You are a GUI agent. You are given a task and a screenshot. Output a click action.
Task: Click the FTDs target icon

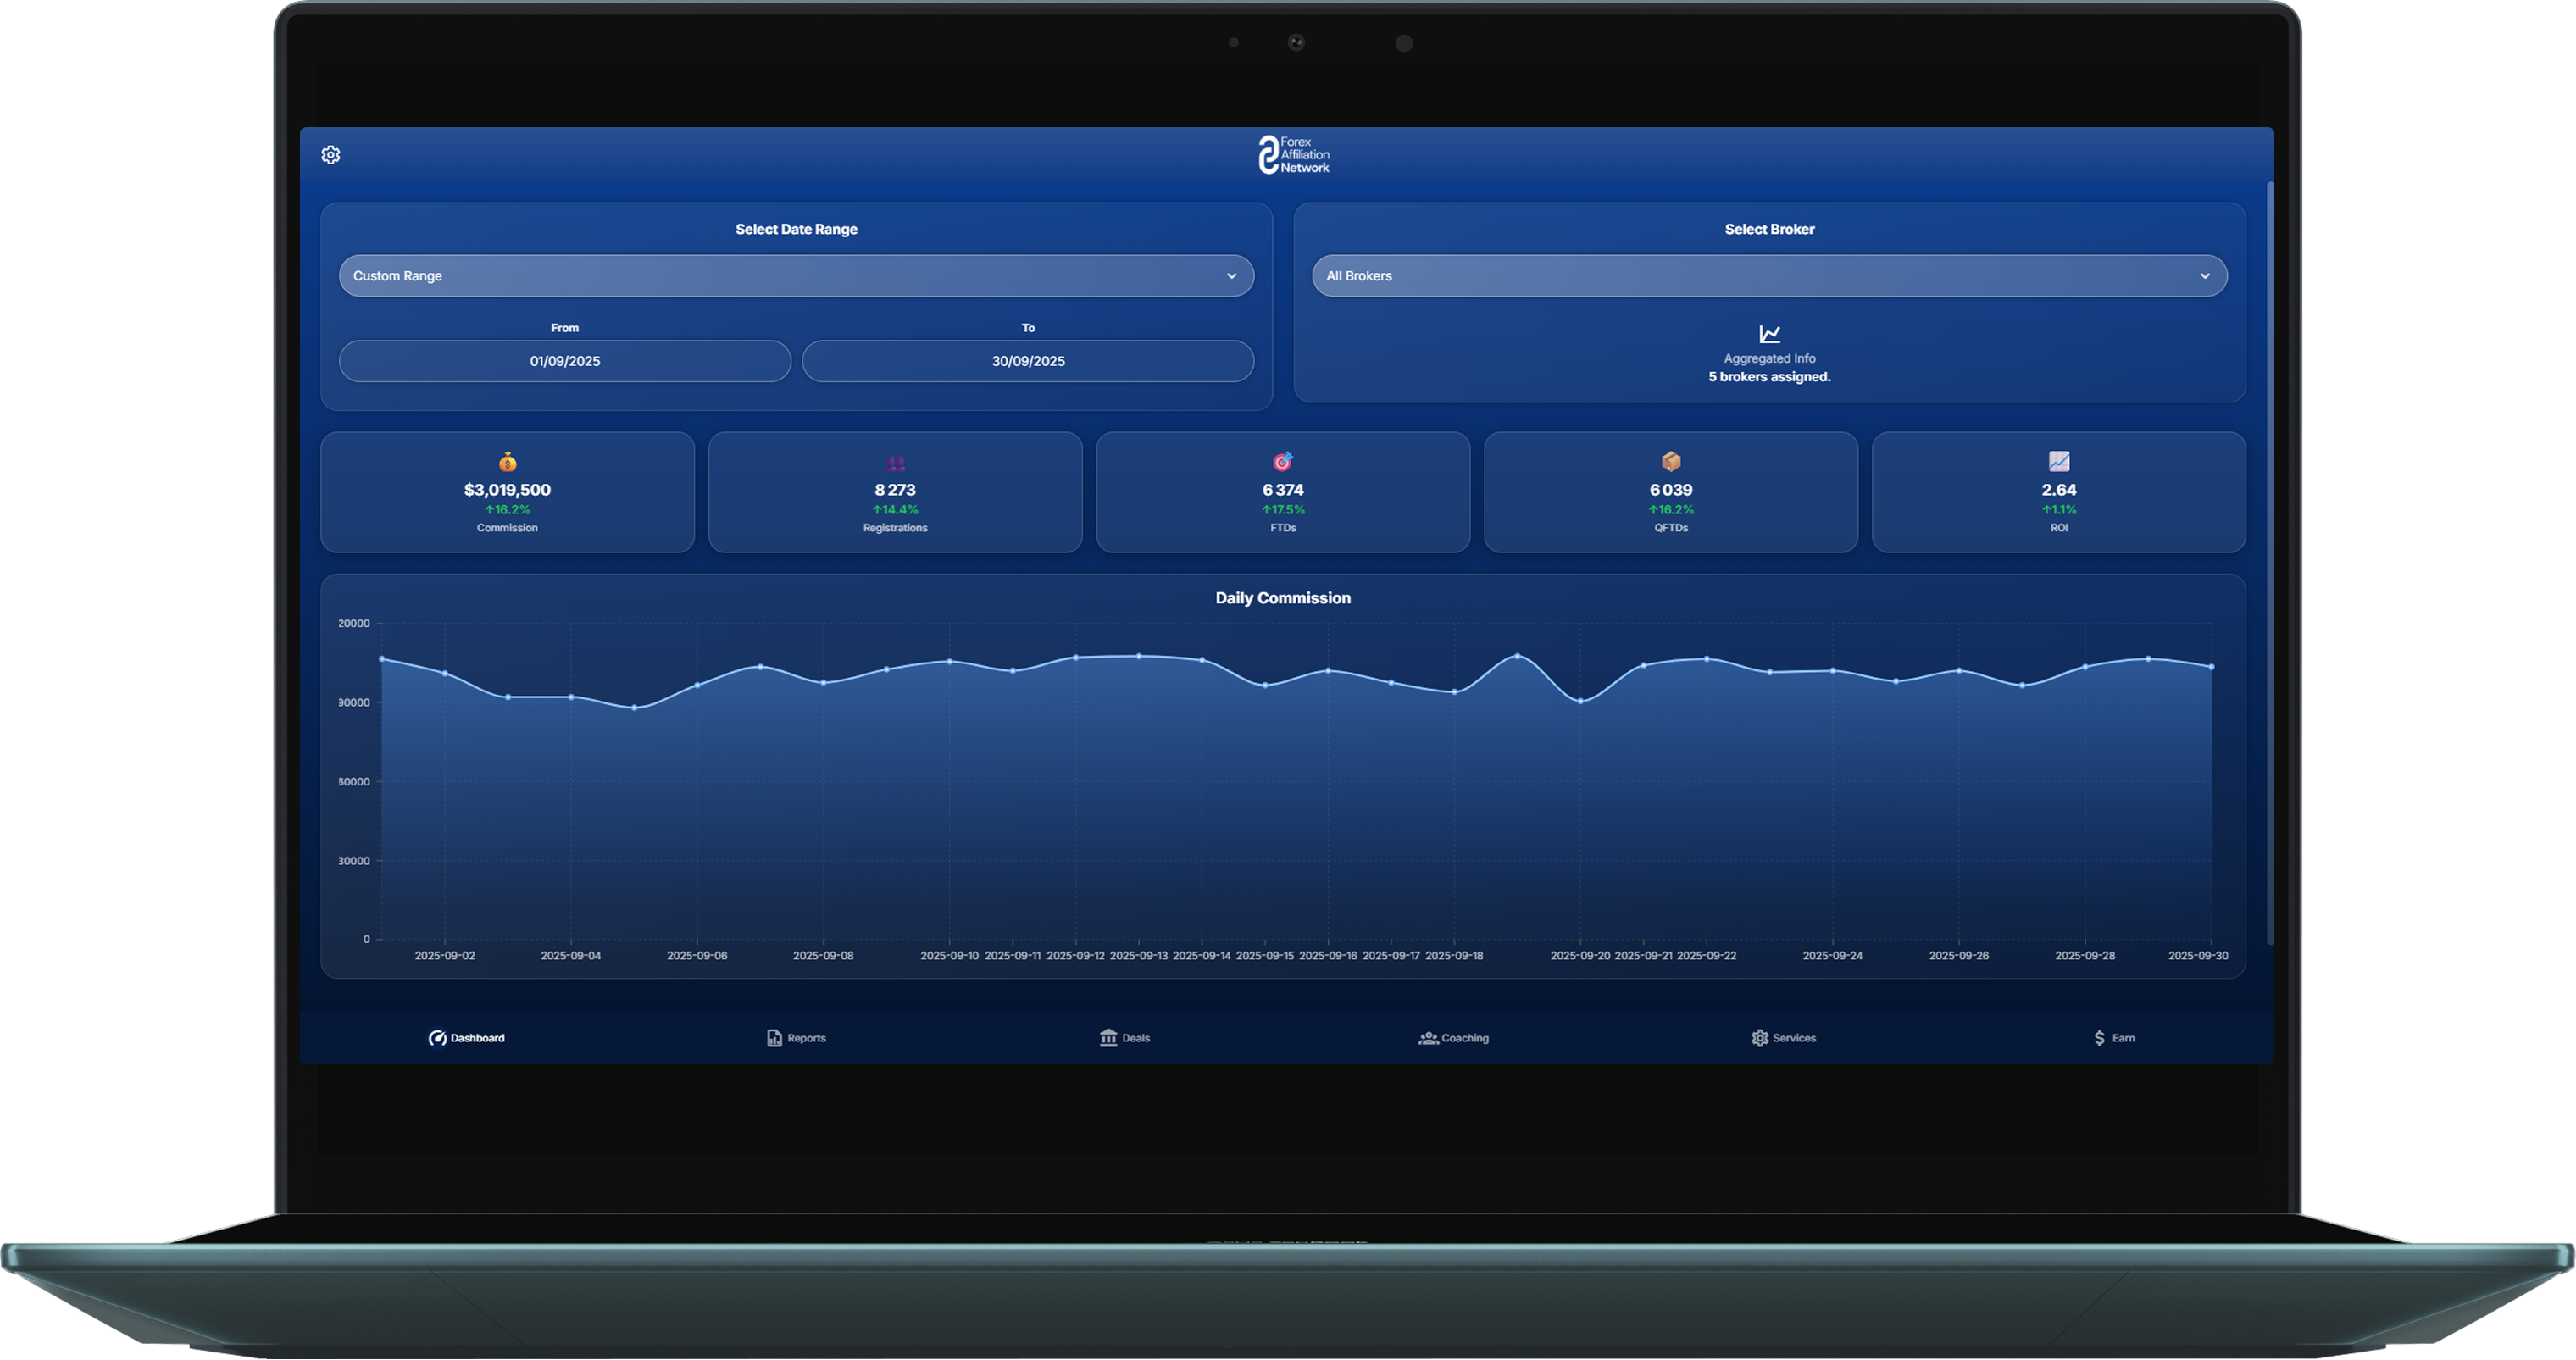pyautogui.click(x=1282, y=462)
